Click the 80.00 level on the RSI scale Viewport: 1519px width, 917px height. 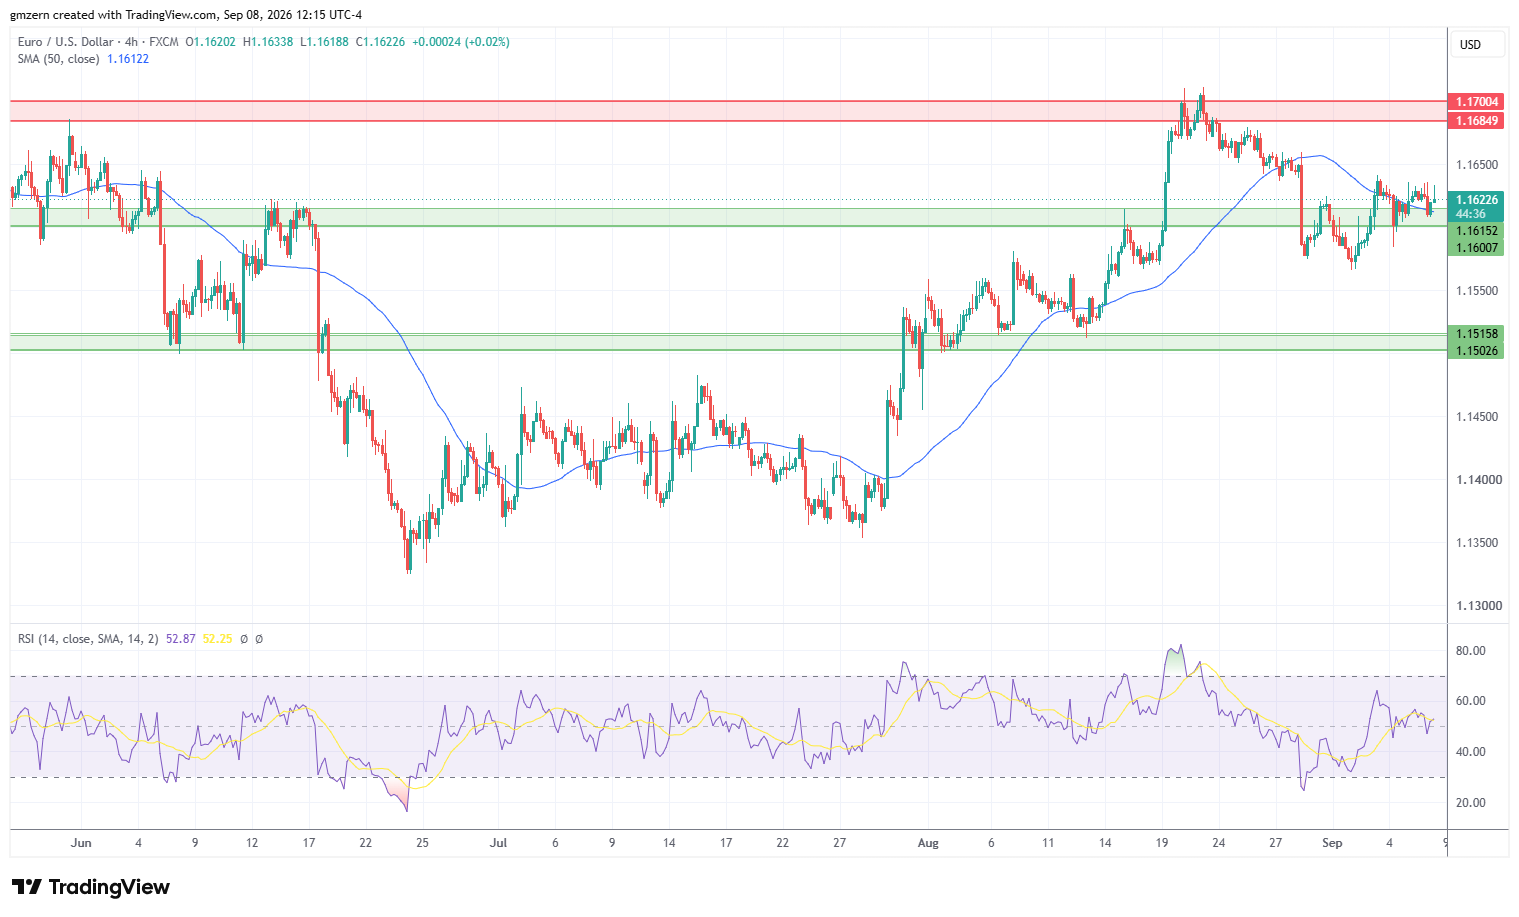[x=1470, y=651]
